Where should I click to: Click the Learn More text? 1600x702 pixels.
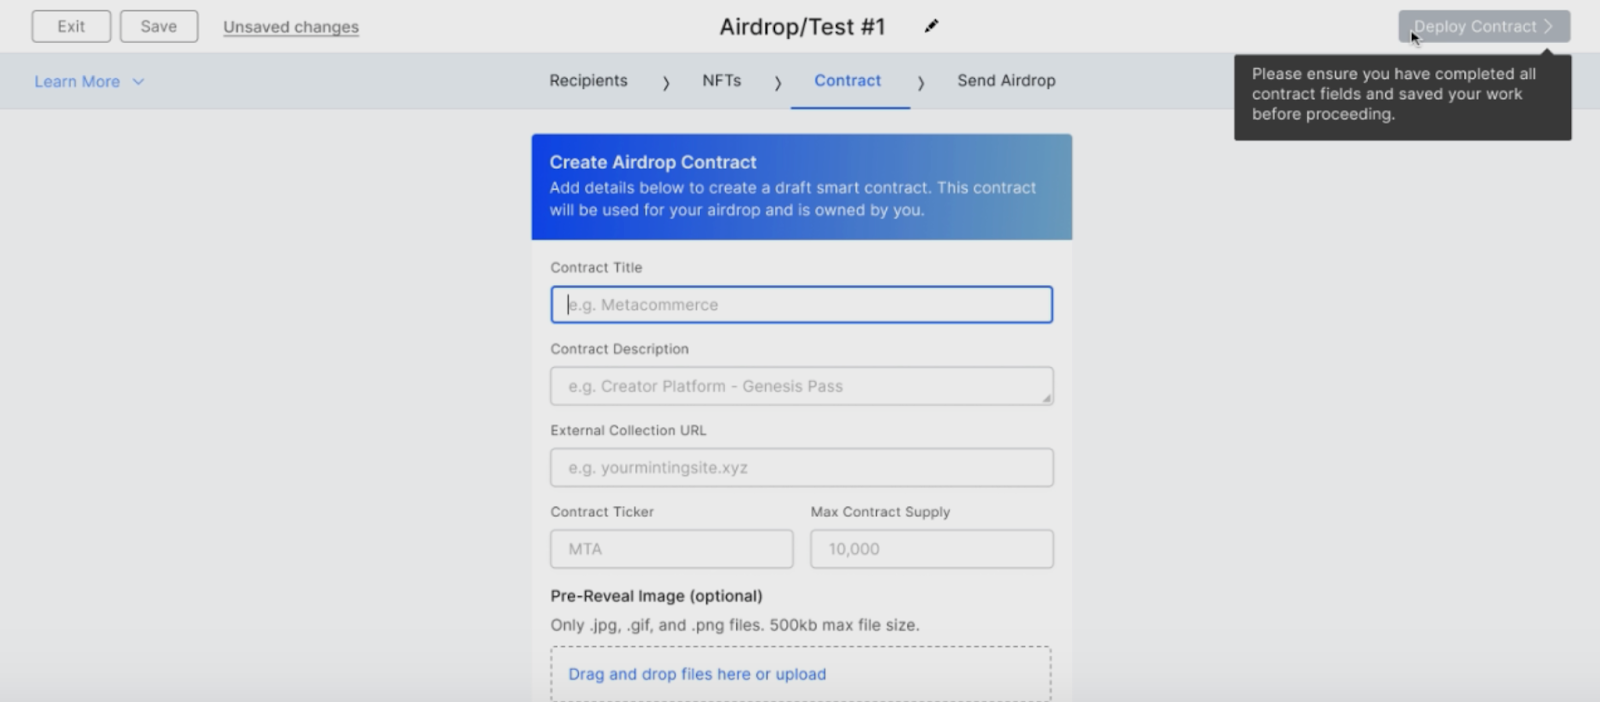[77, 82]
